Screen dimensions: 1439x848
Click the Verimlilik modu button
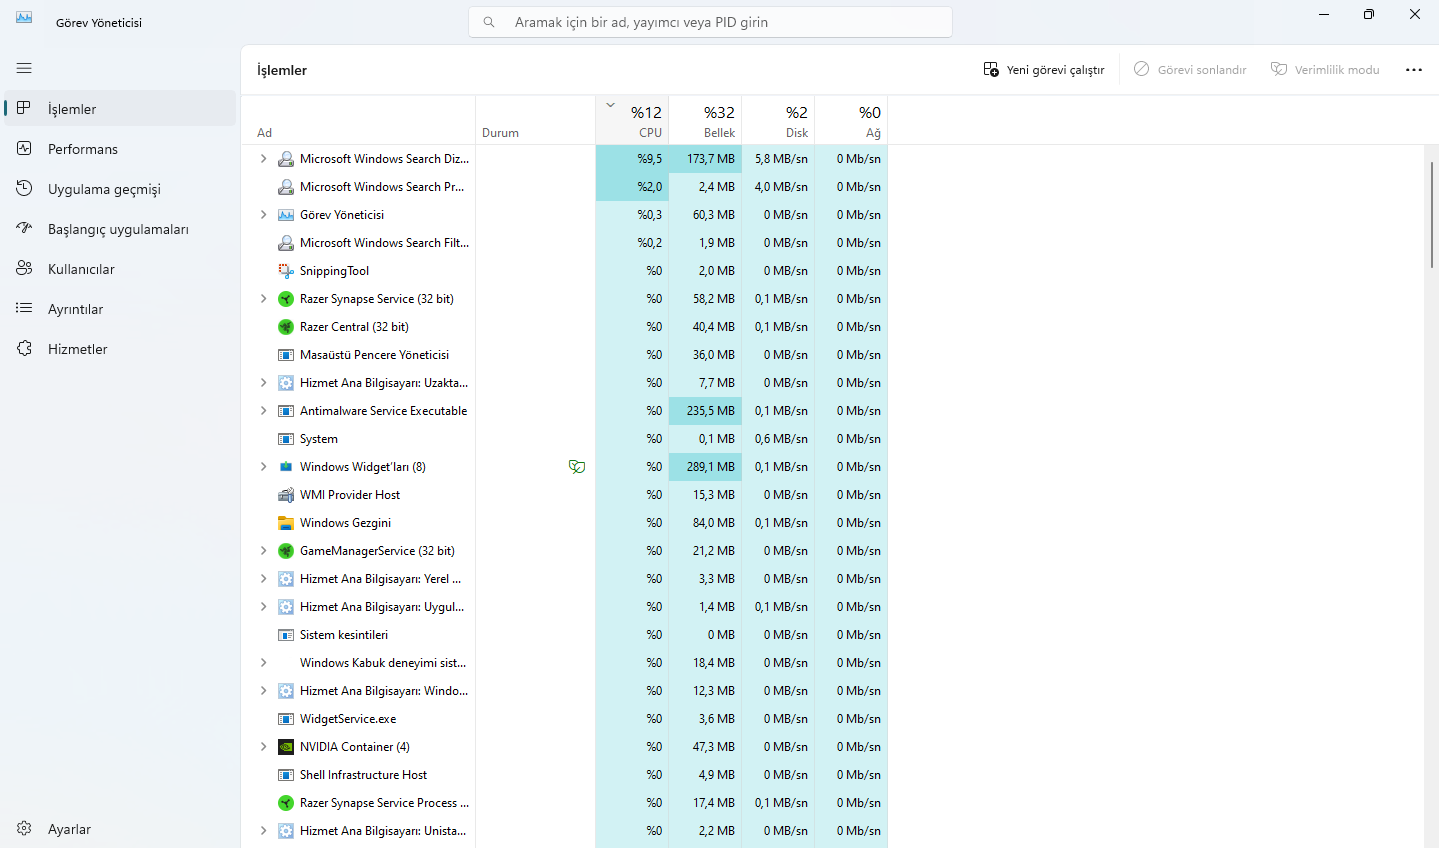pyautogui.click(x=1325, y=70)
